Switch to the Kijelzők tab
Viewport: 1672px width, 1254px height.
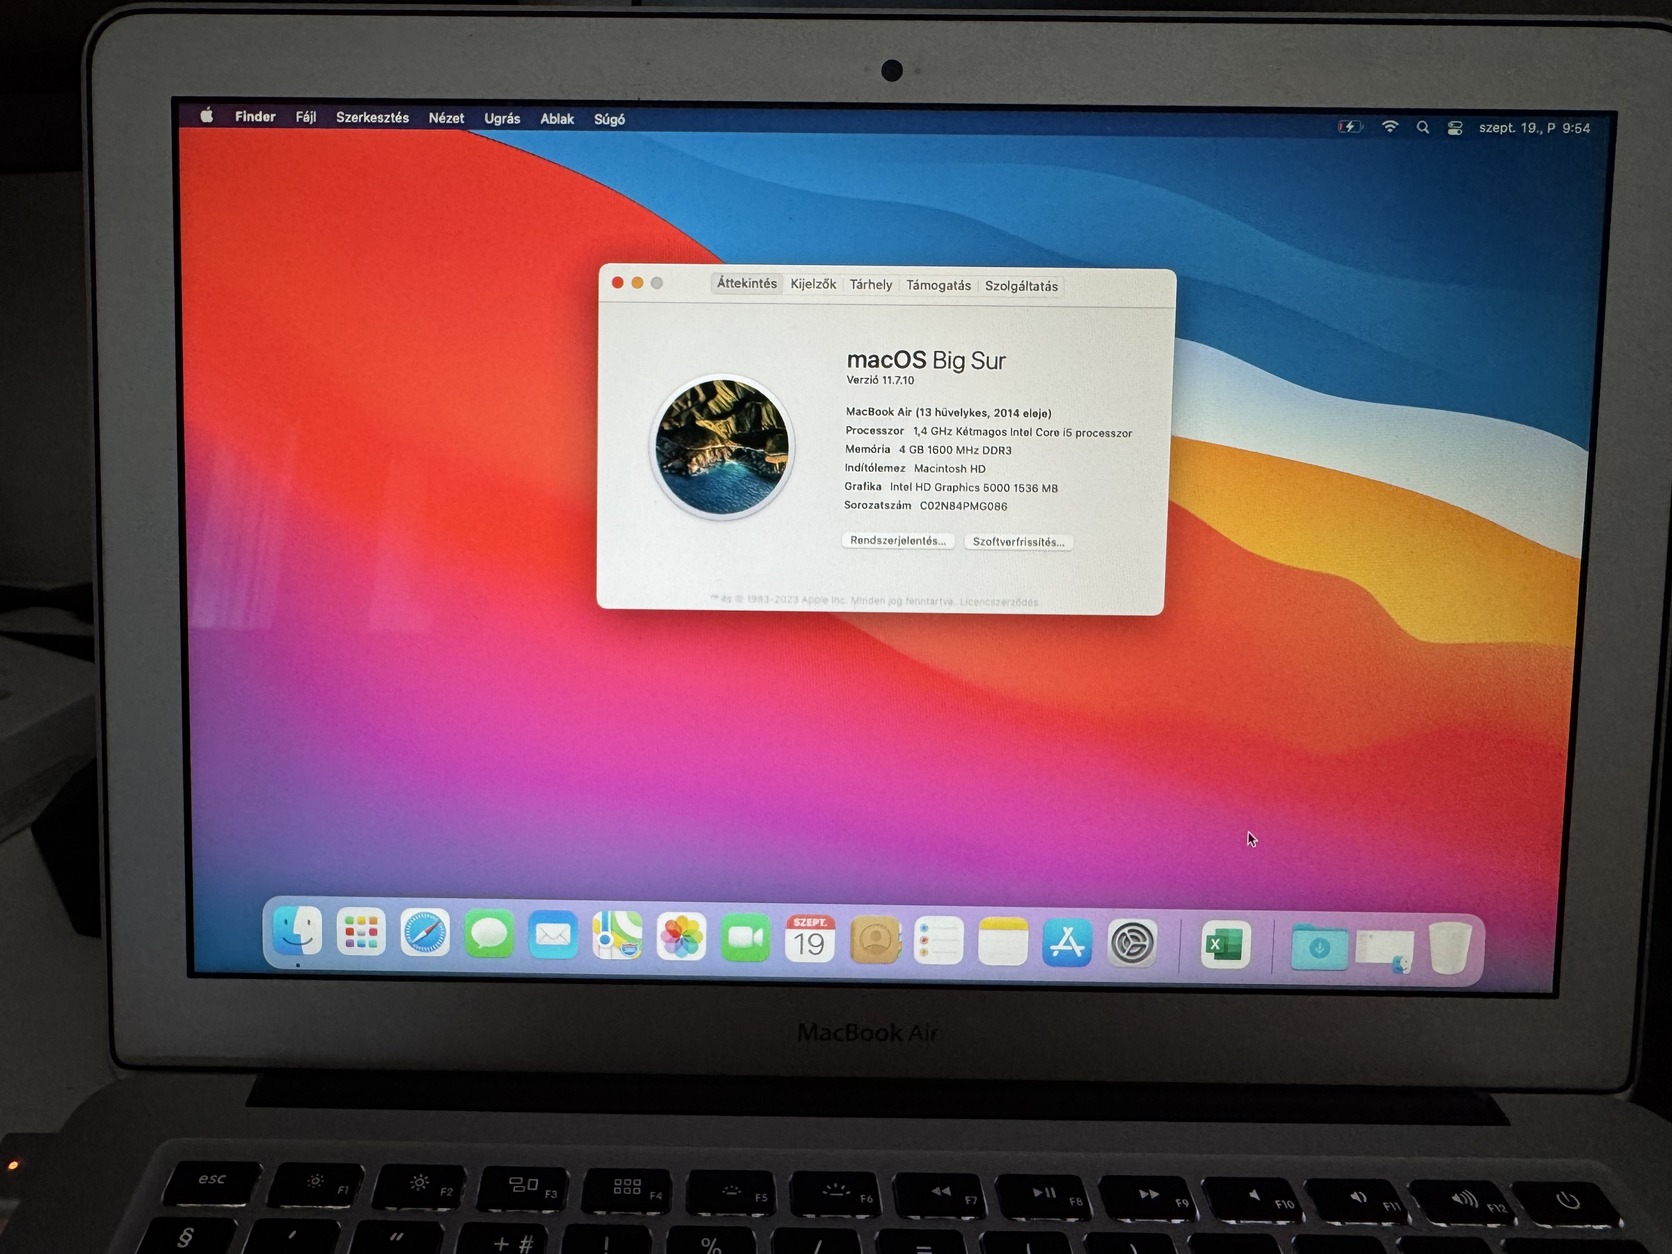[813, 284]
